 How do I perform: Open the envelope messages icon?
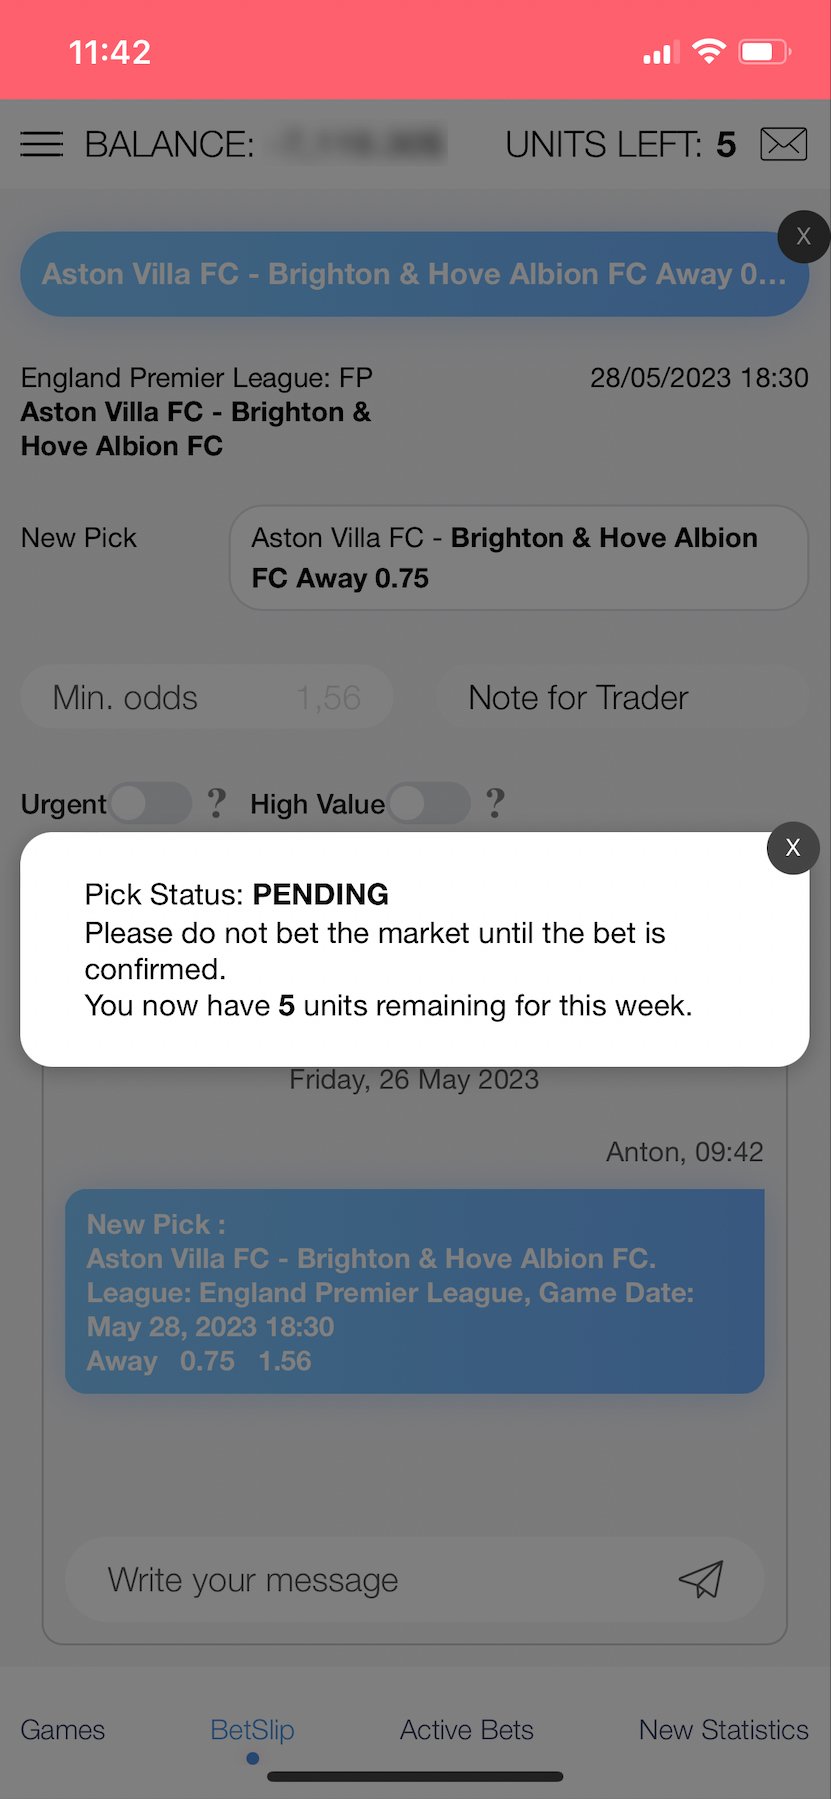point(783,145)
